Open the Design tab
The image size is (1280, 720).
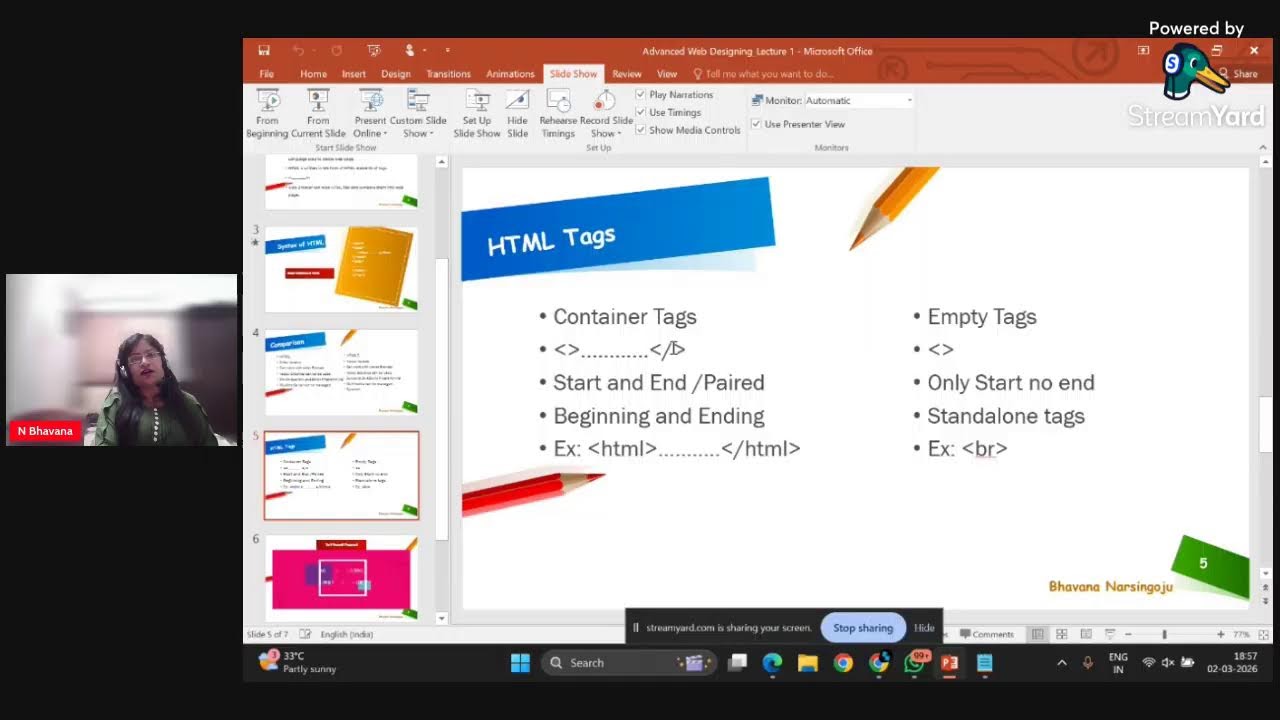pyautogui.click(x=396, y=74)
